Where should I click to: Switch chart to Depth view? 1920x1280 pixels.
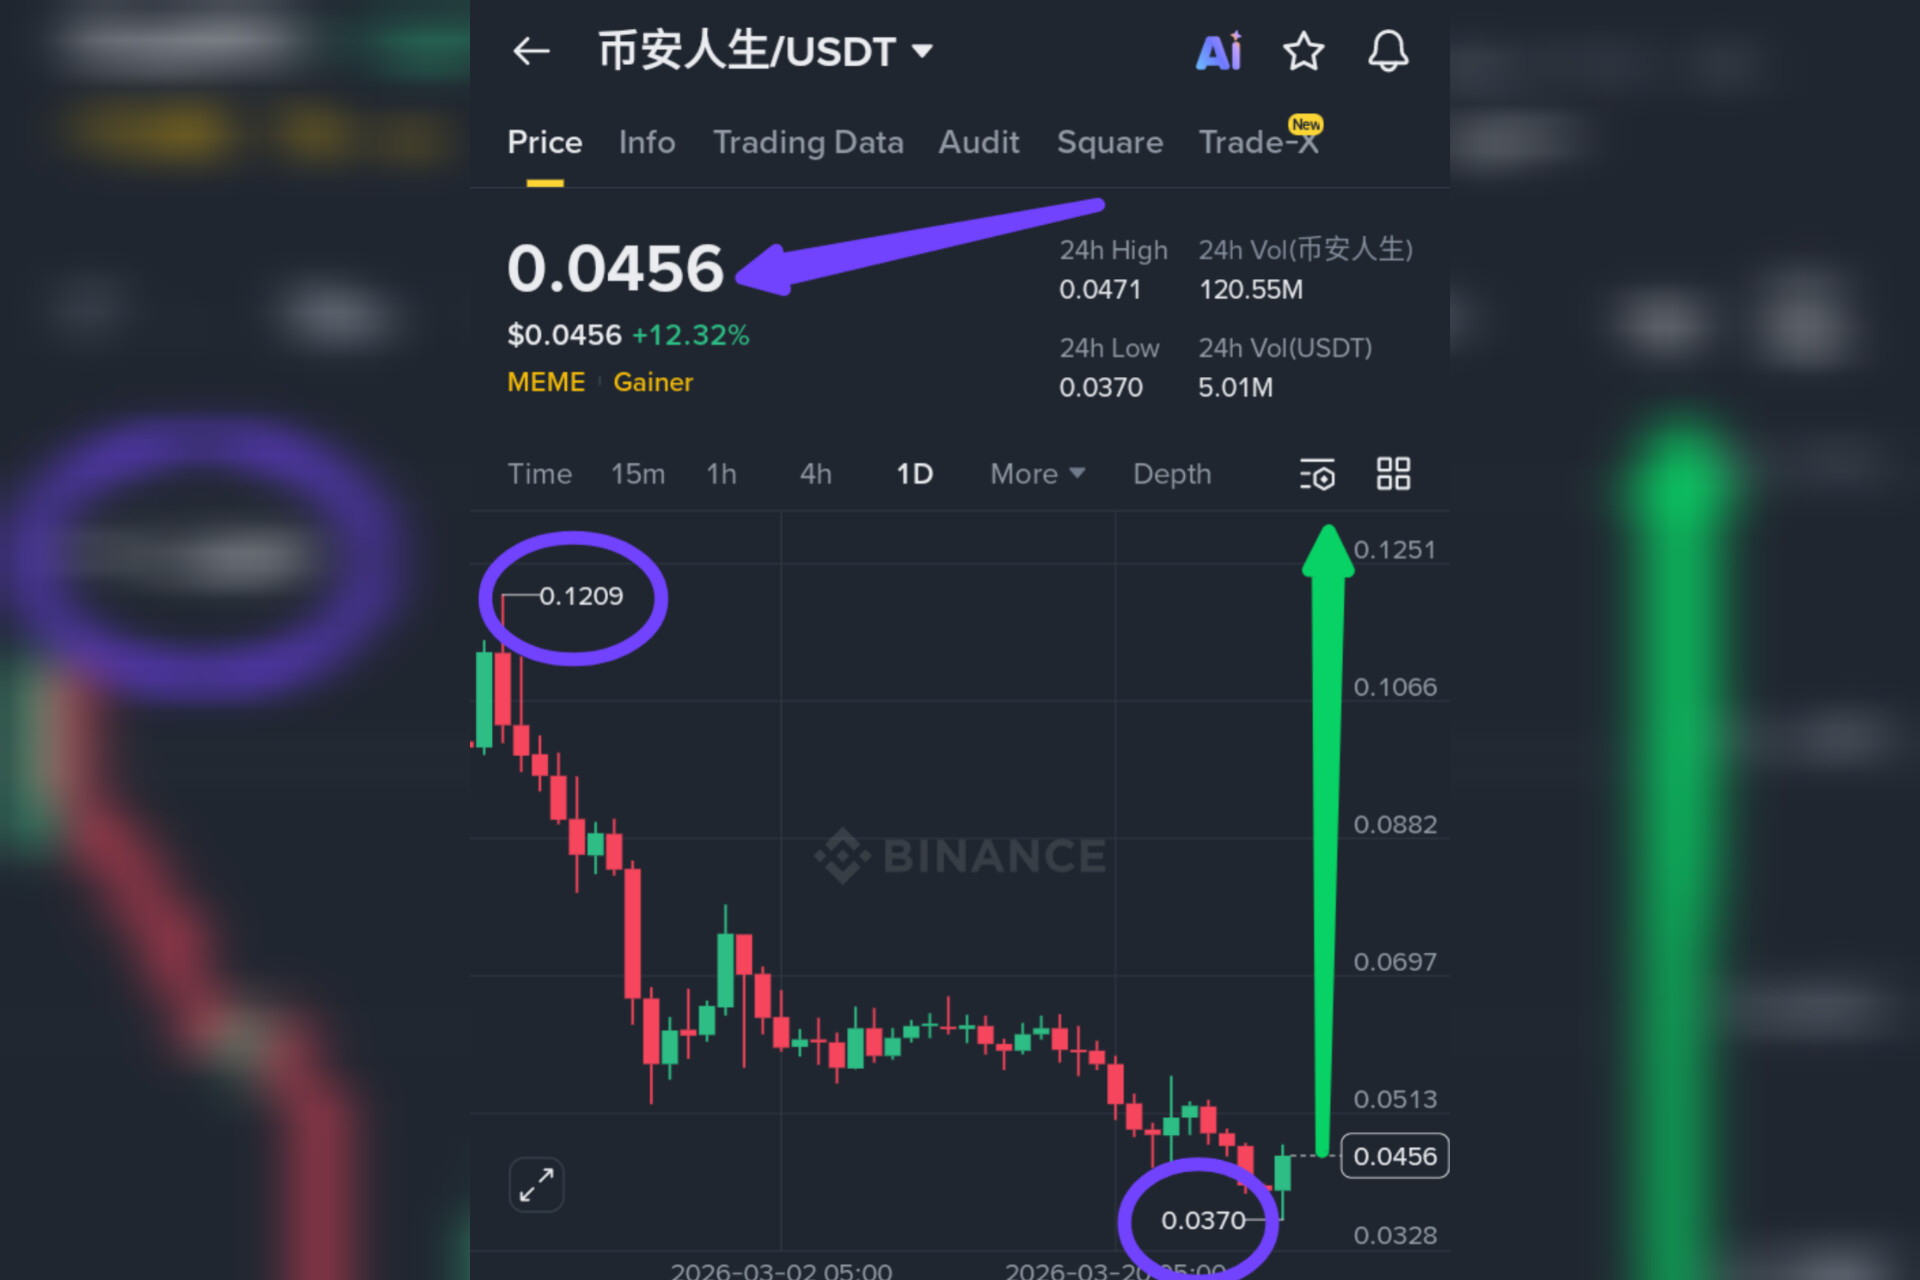pos(1172,474)
